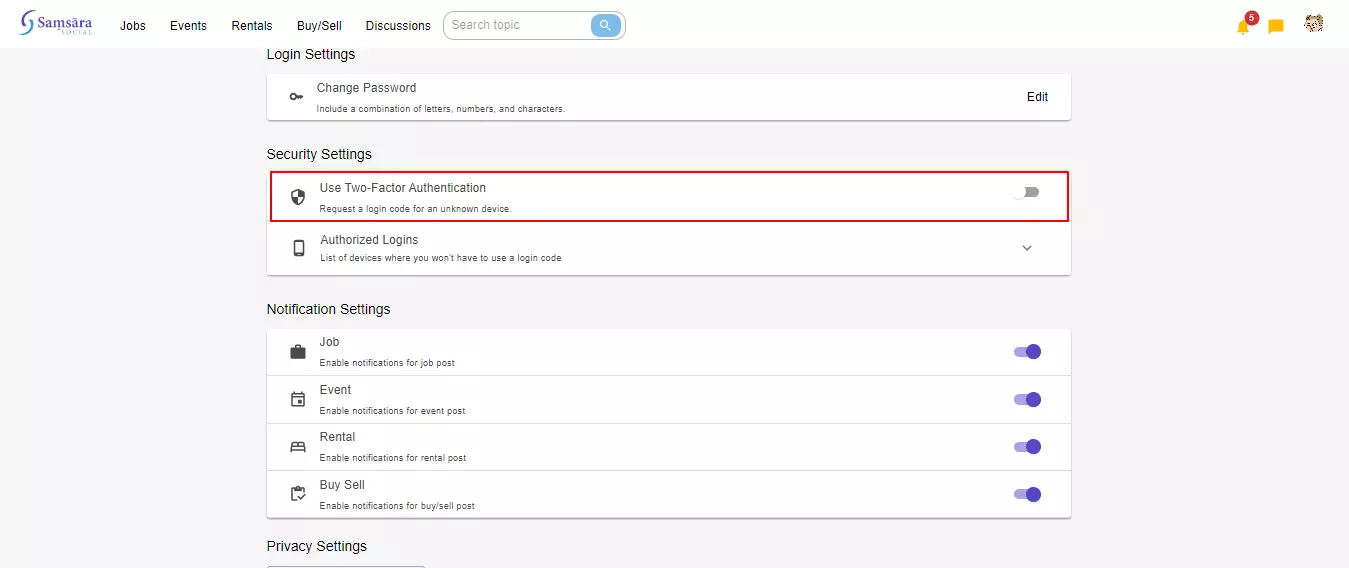Click the Privacy Settings heading
Screen dimensions: 1349x568
coord(317,546)
